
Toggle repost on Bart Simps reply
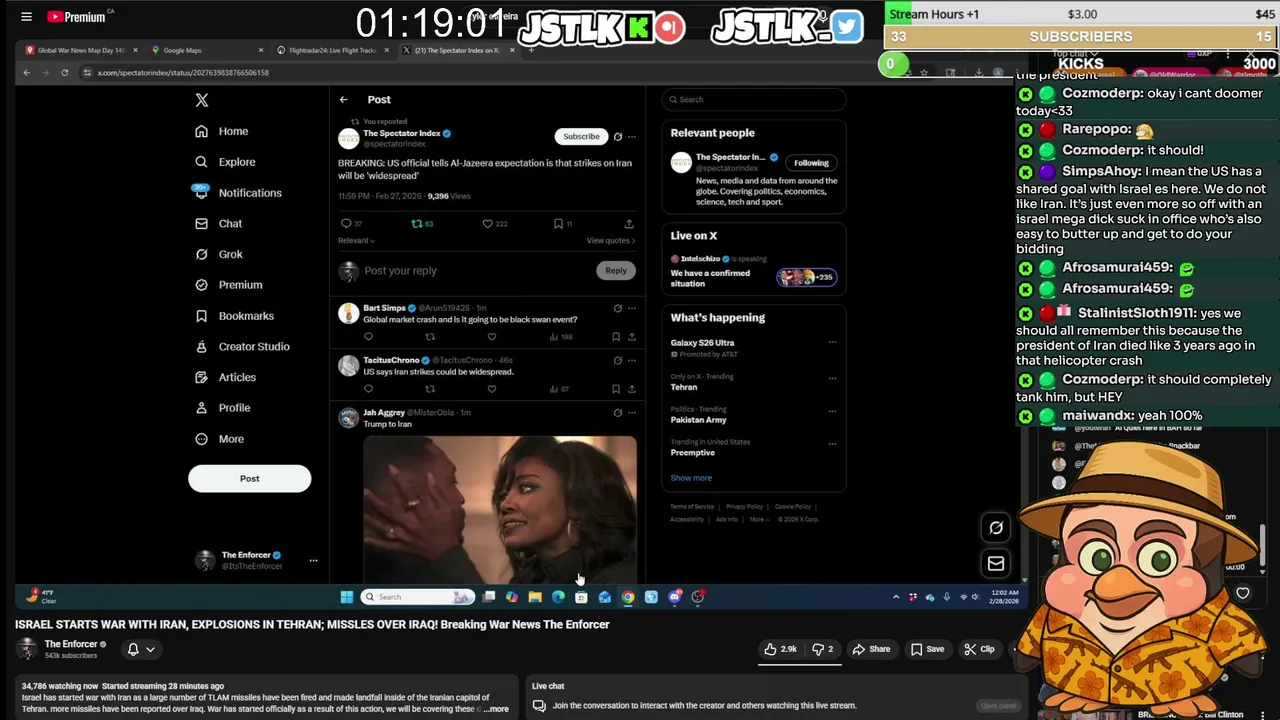430,337
